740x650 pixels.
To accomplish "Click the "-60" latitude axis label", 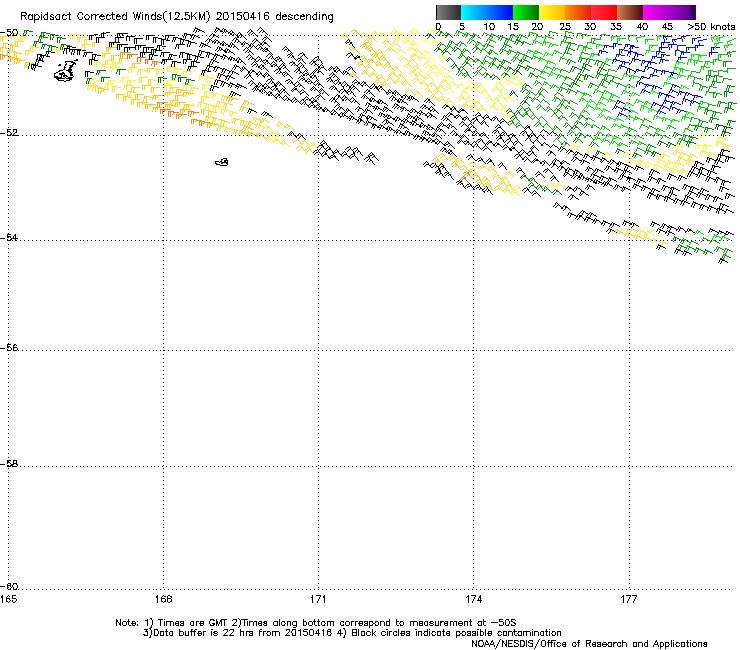I will pos(9,587).
